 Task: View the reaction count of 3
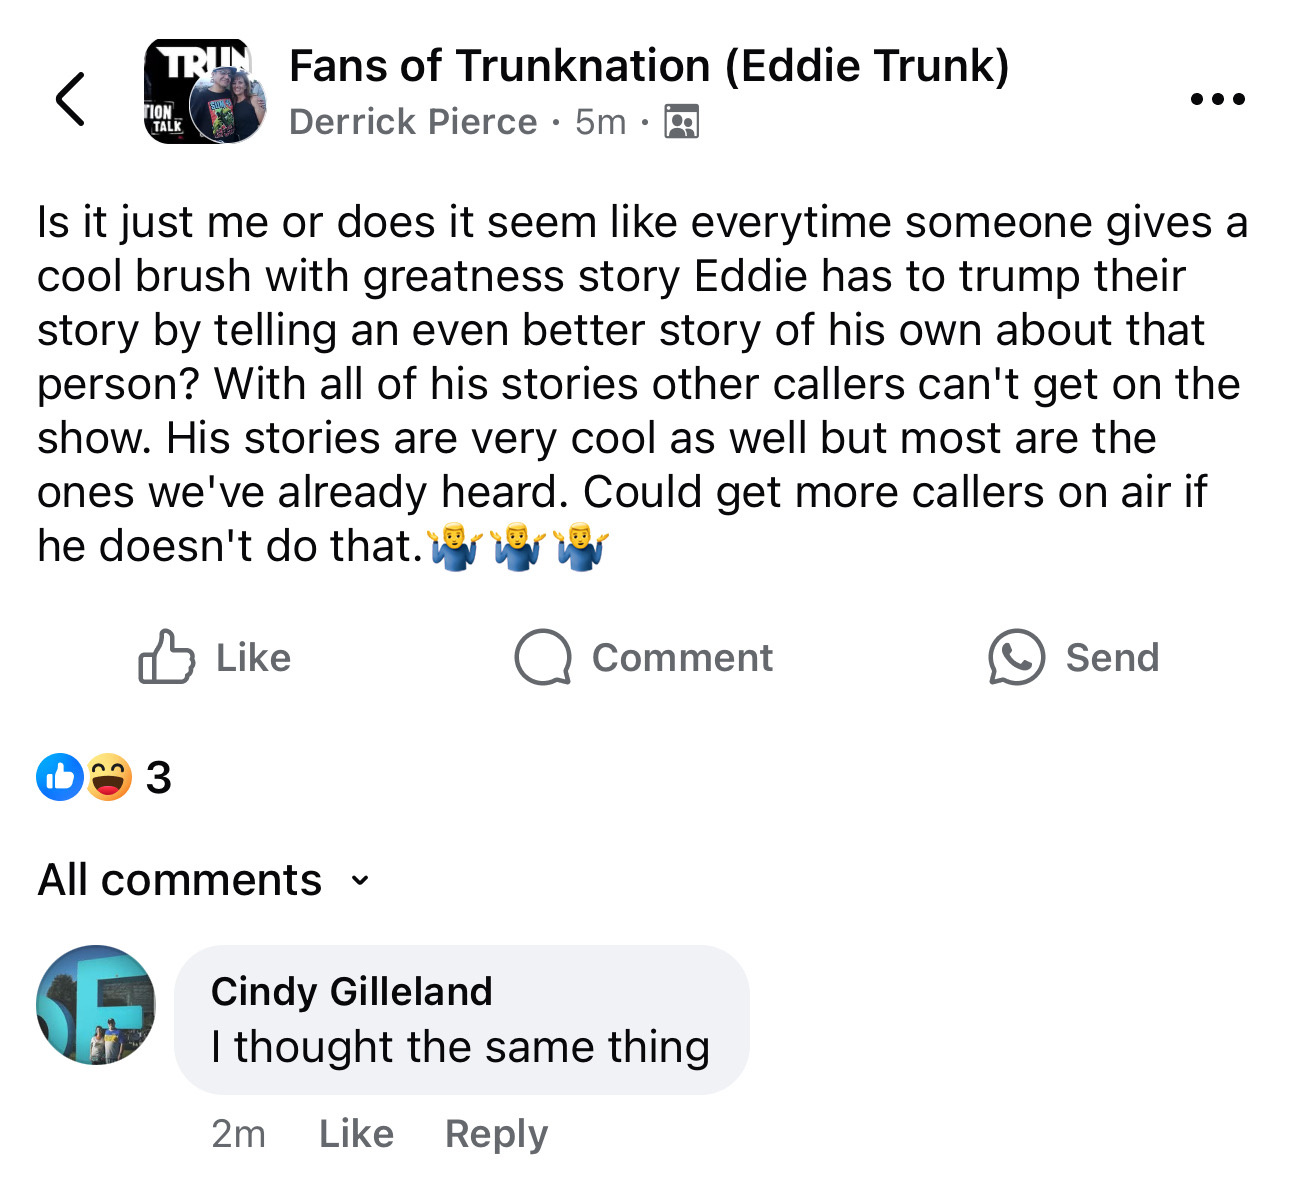point(158,777)
